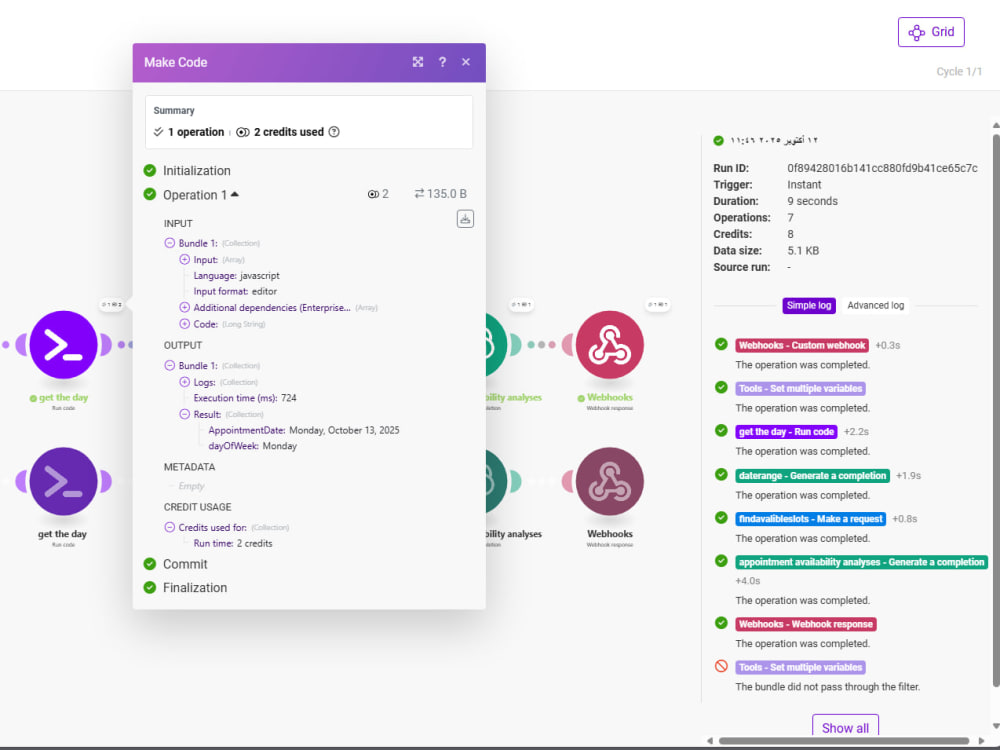Click the blocked filter icon in log
The image size is (1000, 750).
point(721,666)
